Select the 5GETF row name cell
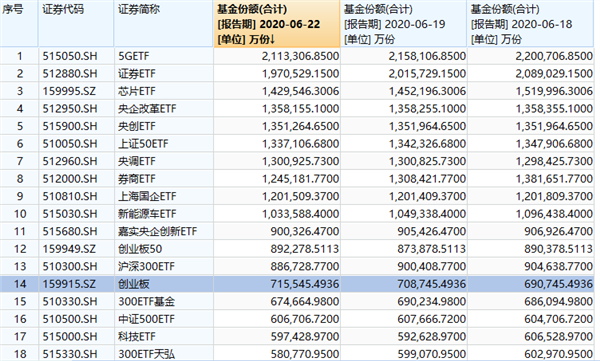The image size is (600, 361). pos(163,56)
